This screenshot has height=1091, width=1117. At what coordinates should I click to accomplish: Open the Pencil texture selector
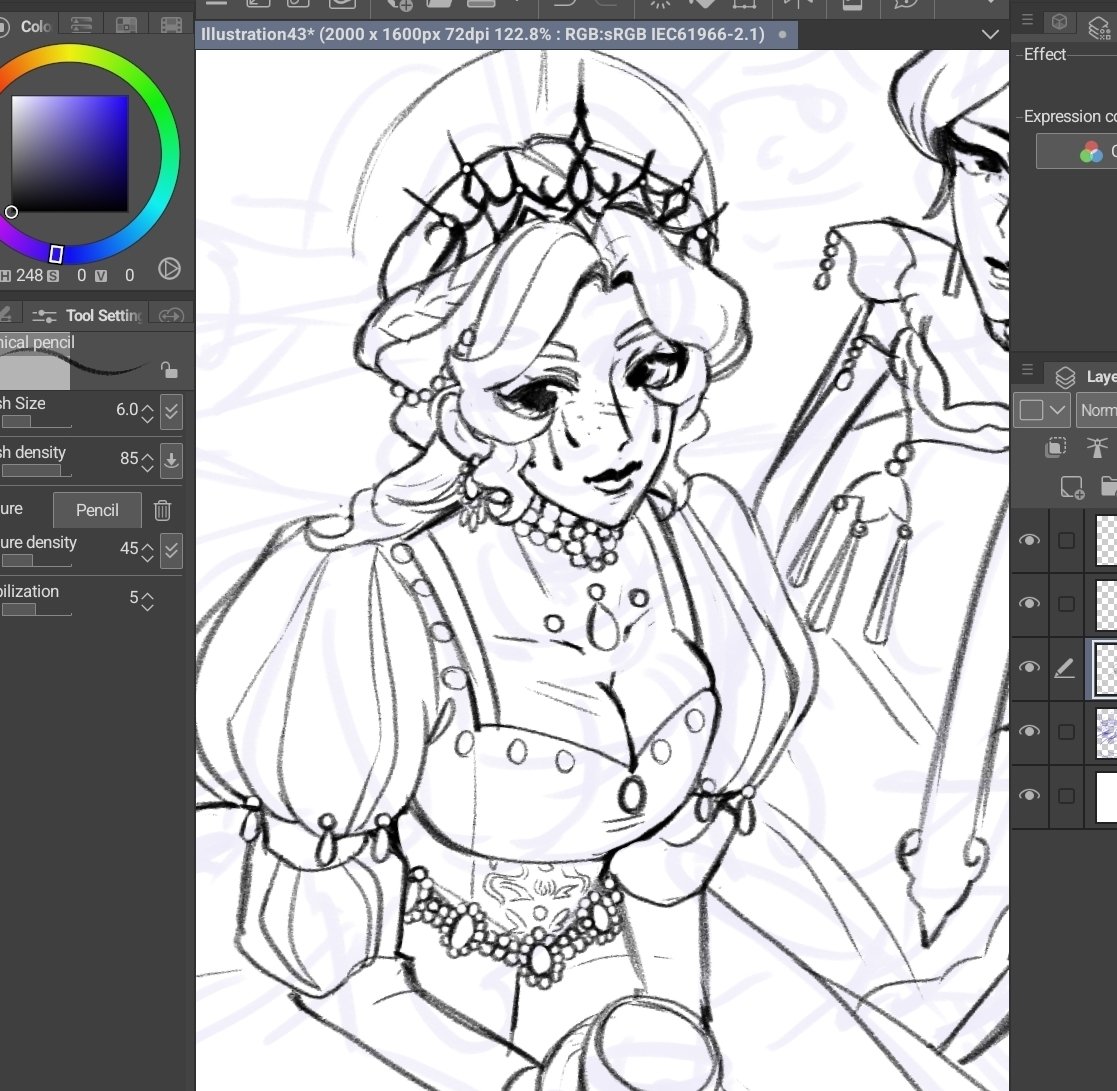tap(97, 510)
